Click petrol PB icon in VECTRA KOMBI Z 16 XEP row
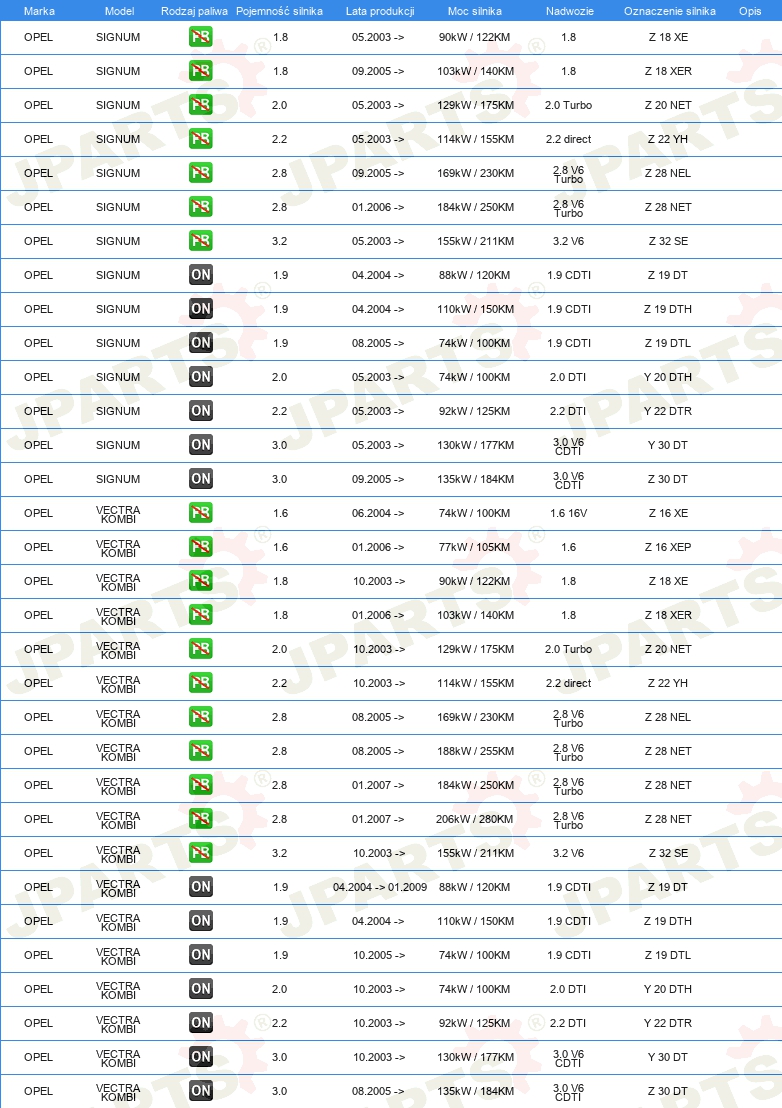 201,547
